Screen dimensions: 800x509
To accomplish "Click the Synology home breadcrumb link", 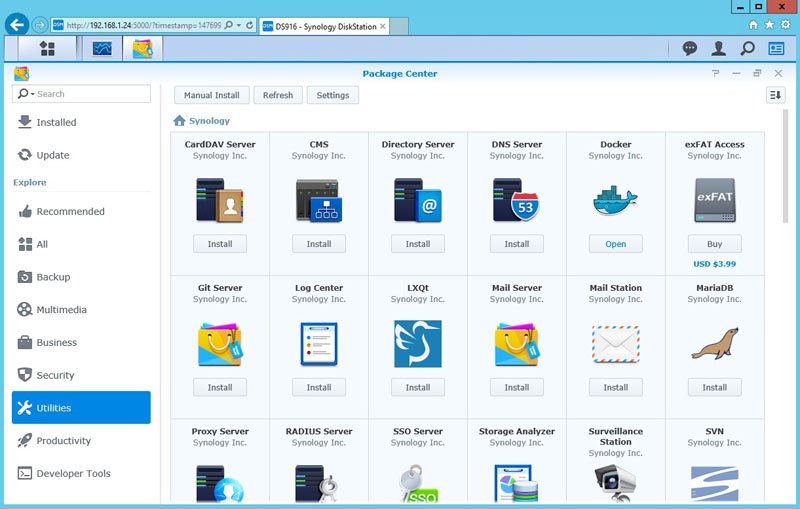I will pos(202,121).
